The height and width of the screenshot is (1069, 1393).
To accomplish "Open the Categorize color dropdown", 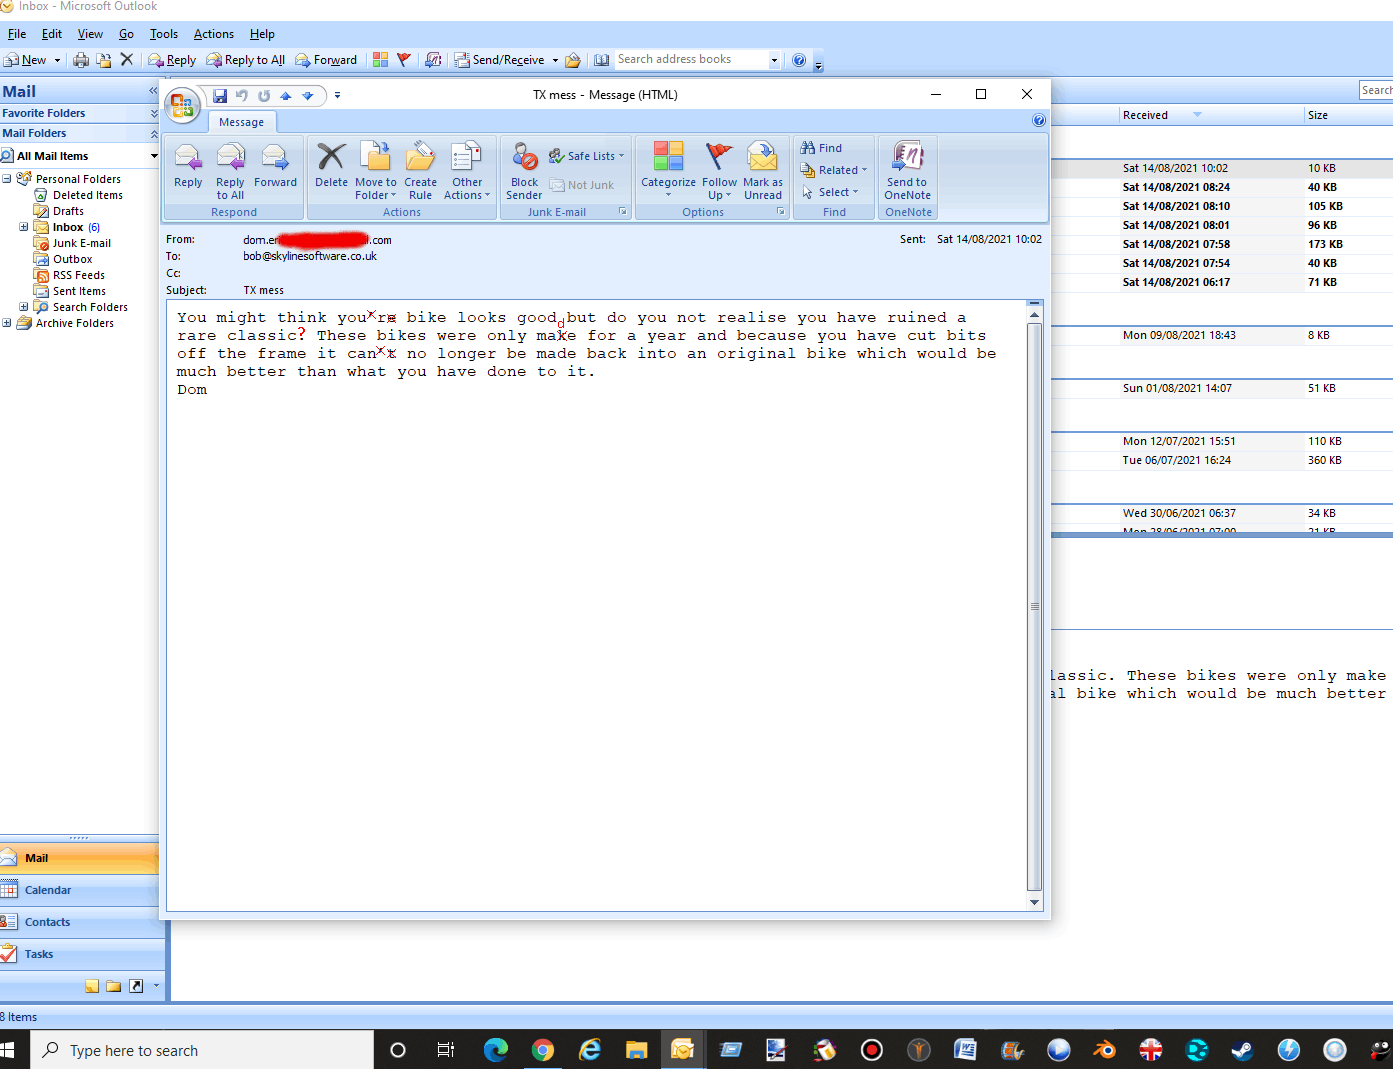I will 668,166.
